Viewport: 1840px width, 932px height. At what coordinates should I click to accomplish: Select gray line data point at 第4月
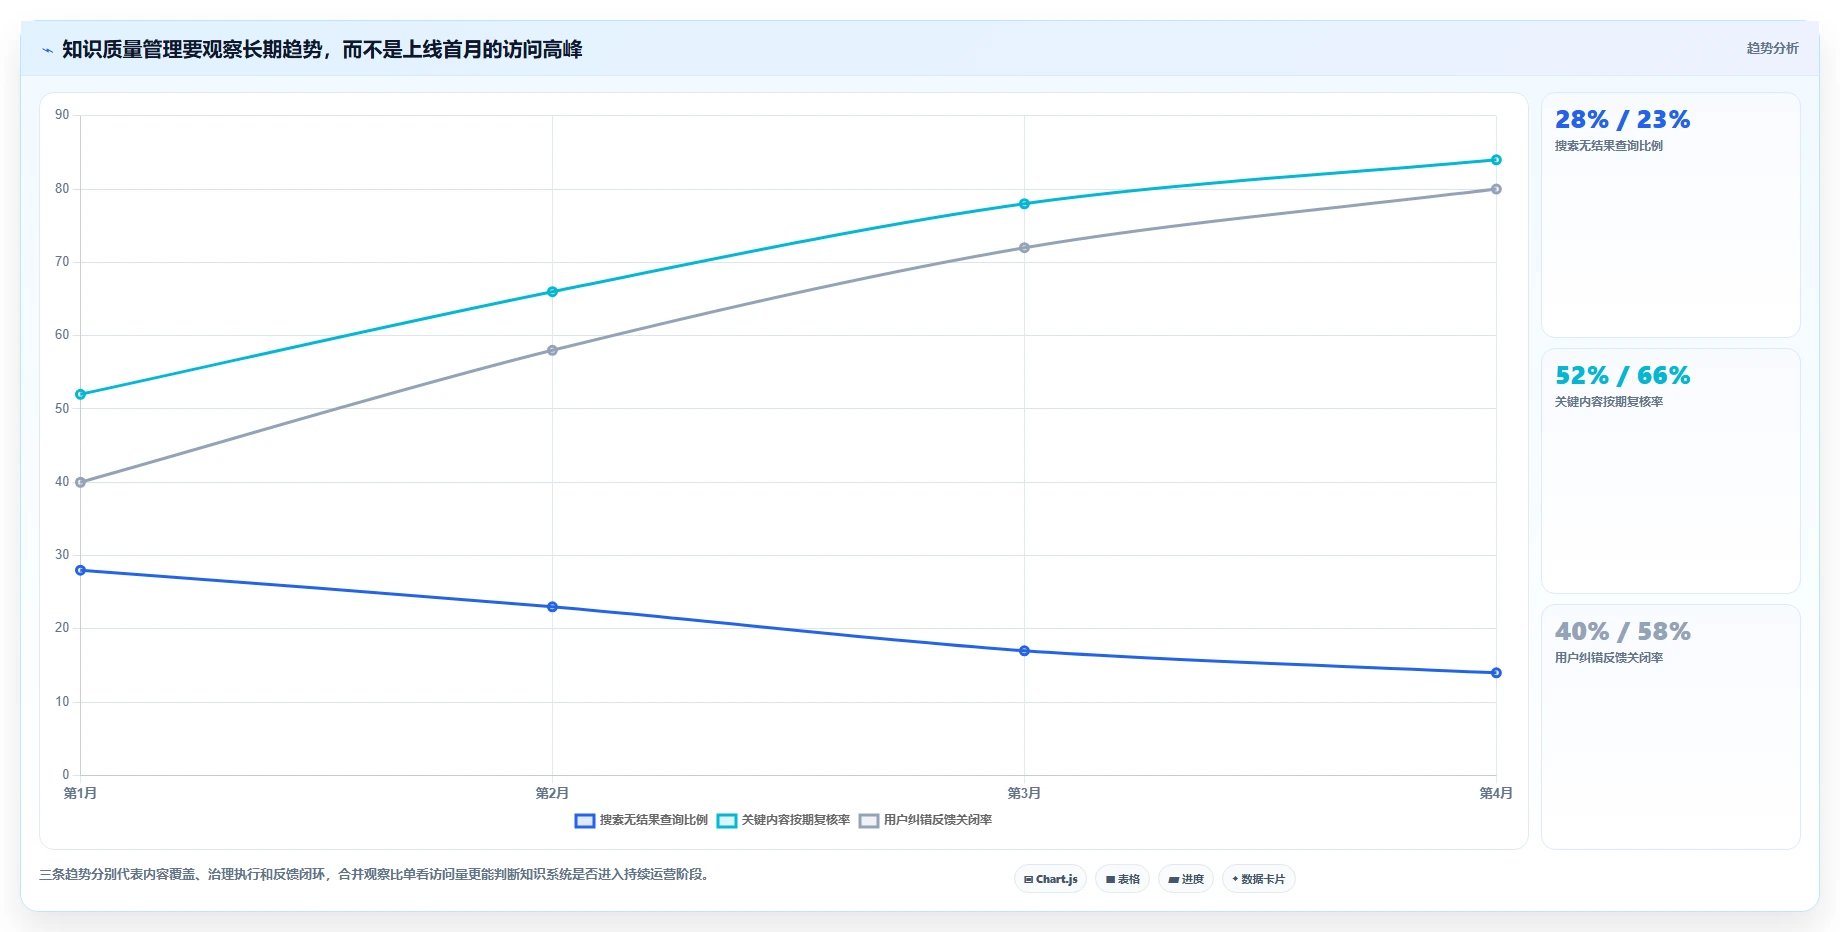coord(1496,189)
